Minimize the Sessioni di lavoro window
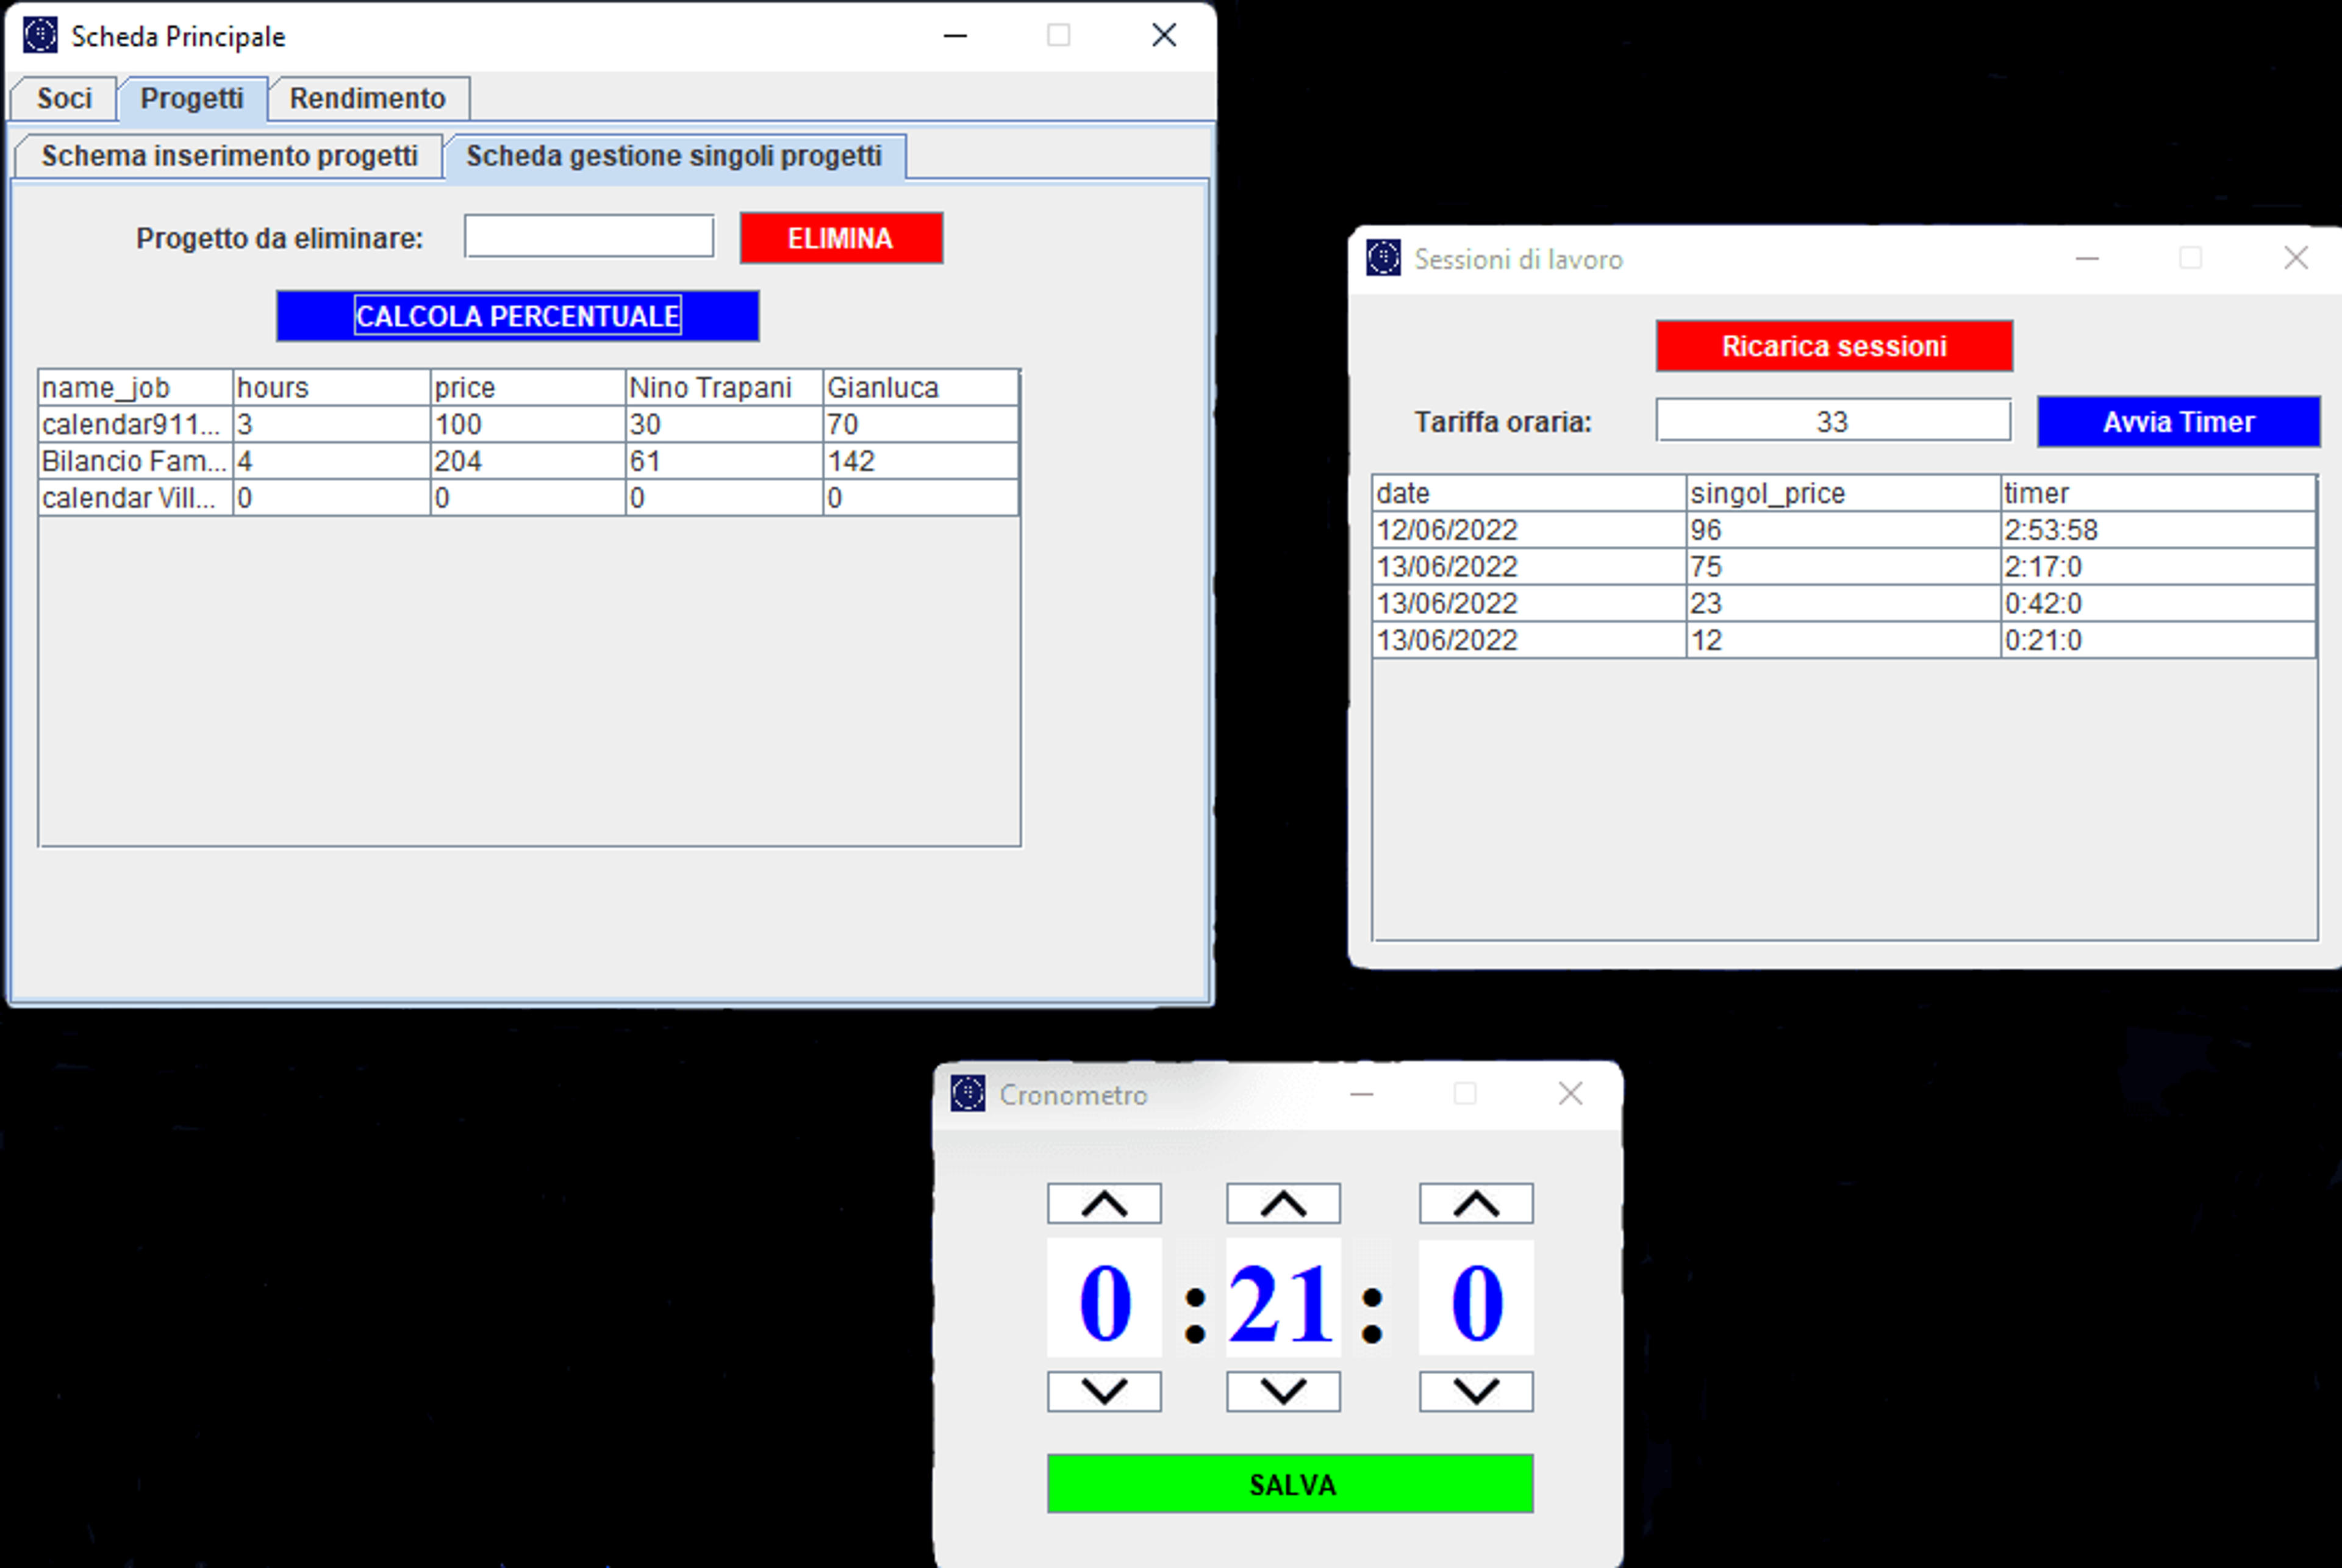 (x=2087, y=258)
